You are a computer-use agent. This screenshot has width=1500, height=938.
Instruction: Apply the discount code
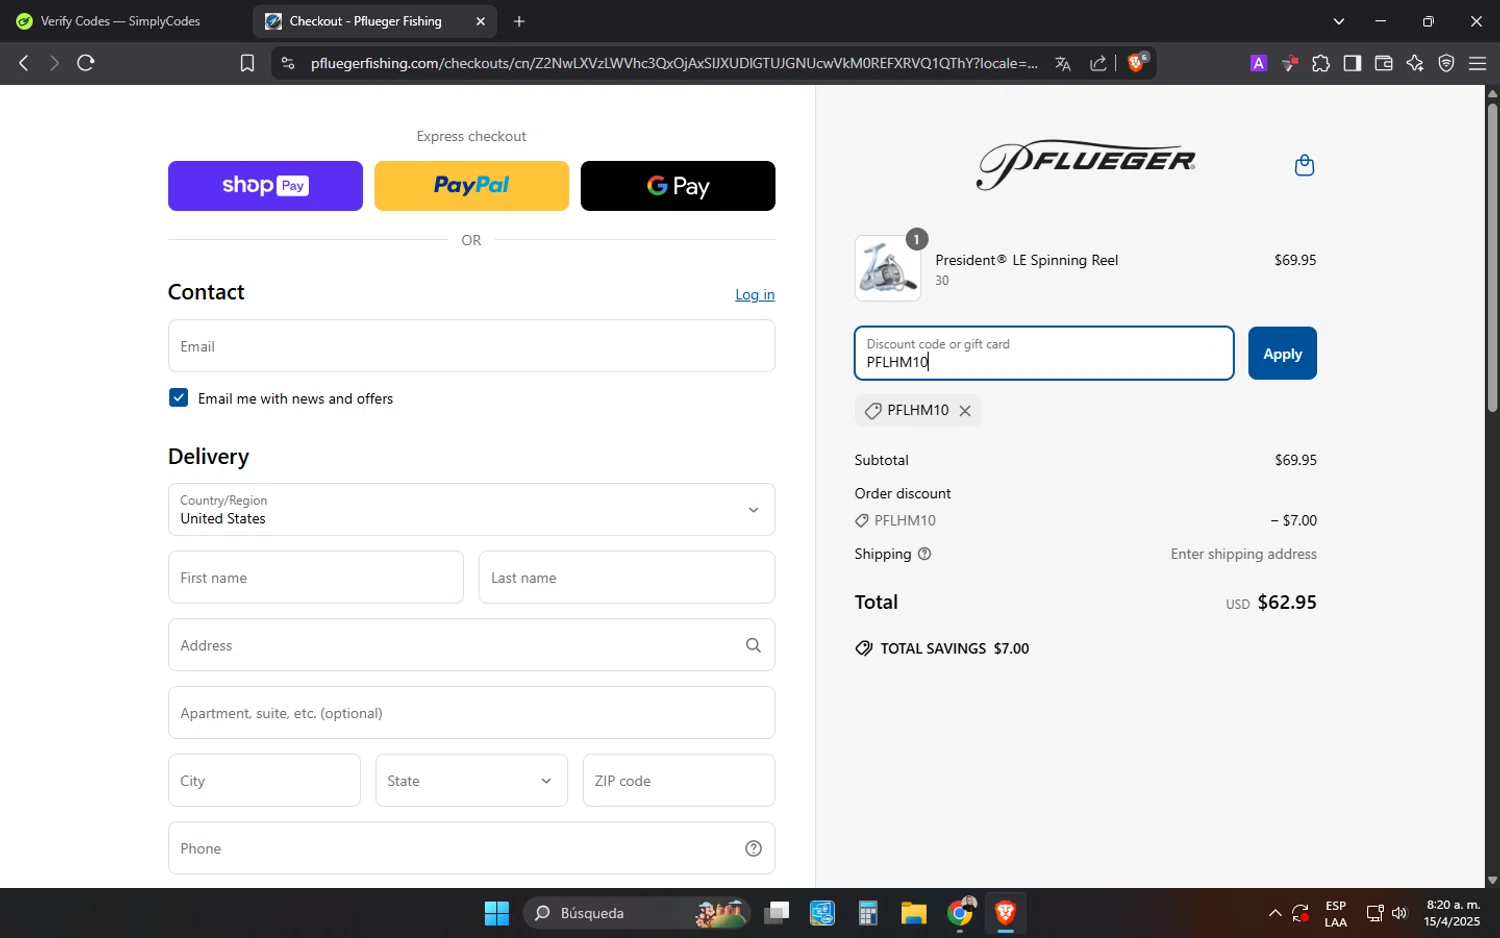point(1282,354)
